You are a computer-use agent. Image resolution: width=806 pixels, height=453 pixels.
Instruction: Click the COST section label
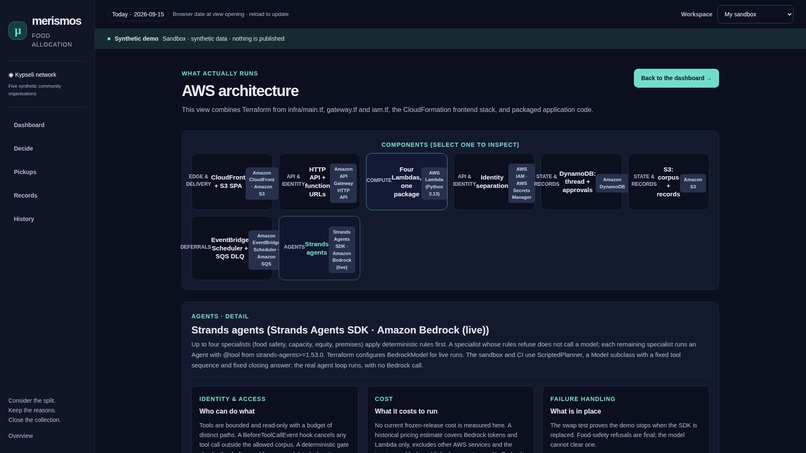(x=383, y=399)
